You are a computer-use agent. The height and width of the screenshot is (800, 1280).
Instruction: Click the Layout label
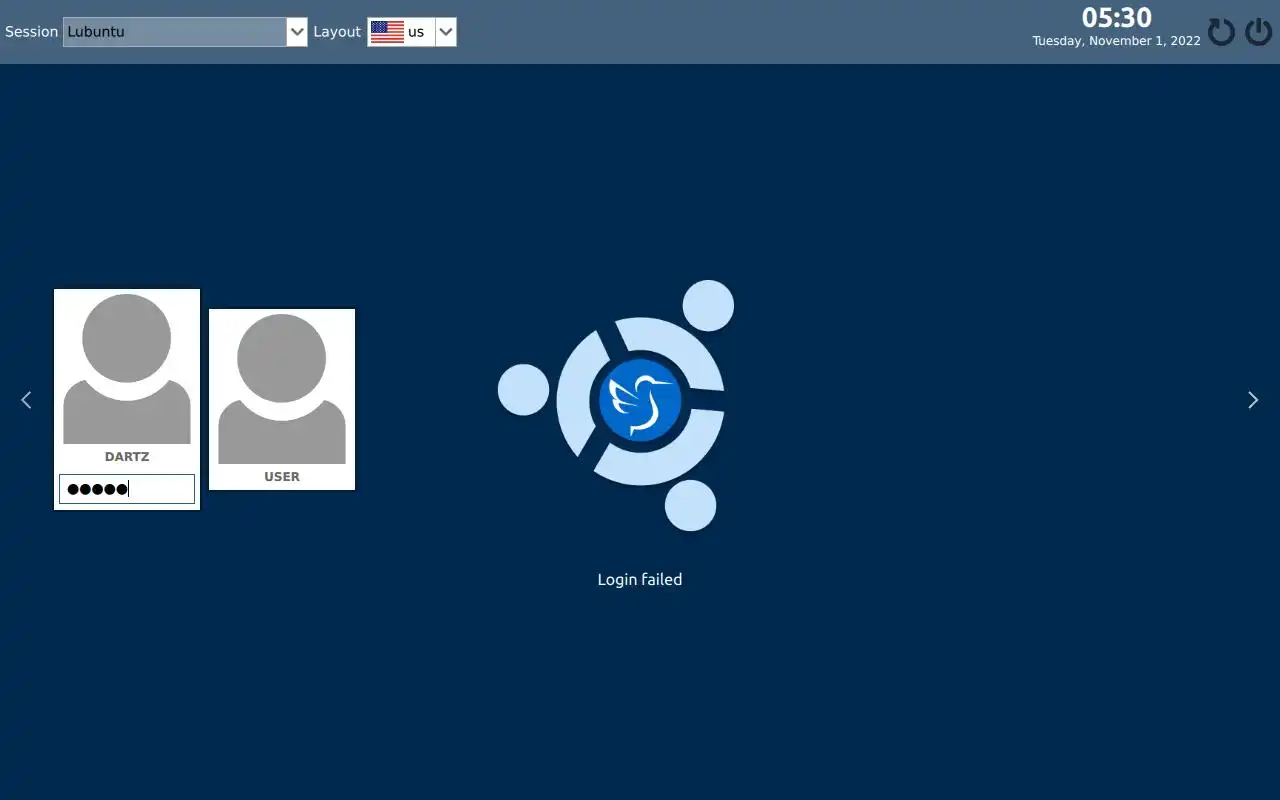(337, 32)
